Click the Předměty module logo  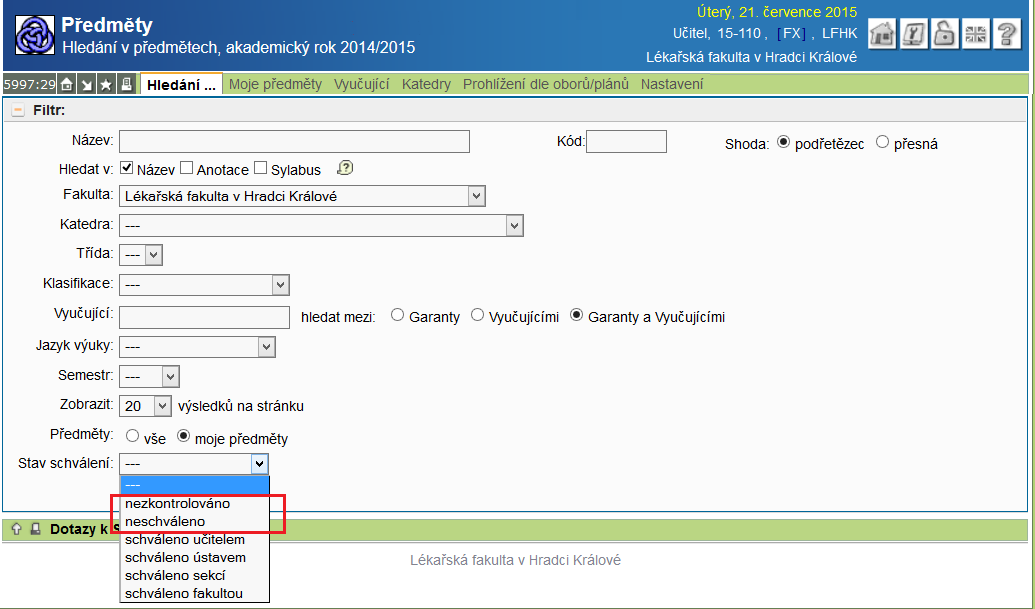[34, 36]
